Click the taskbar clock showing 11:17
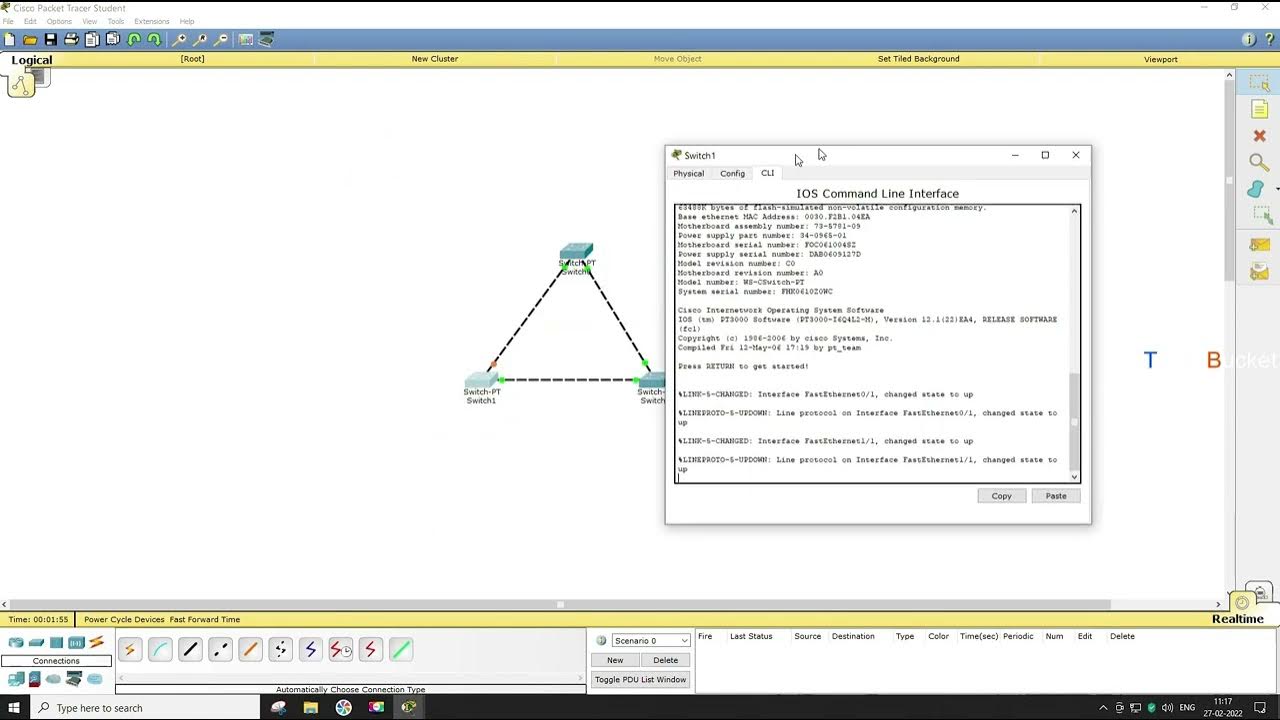This screenshot has height=720, width=1280. point(1222,707)
